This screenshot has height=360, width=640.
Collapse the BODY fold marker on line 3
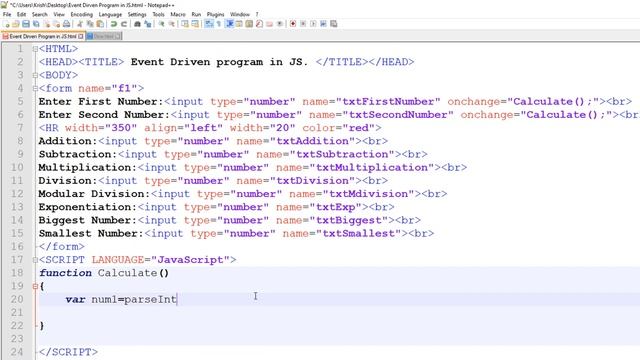35,75
